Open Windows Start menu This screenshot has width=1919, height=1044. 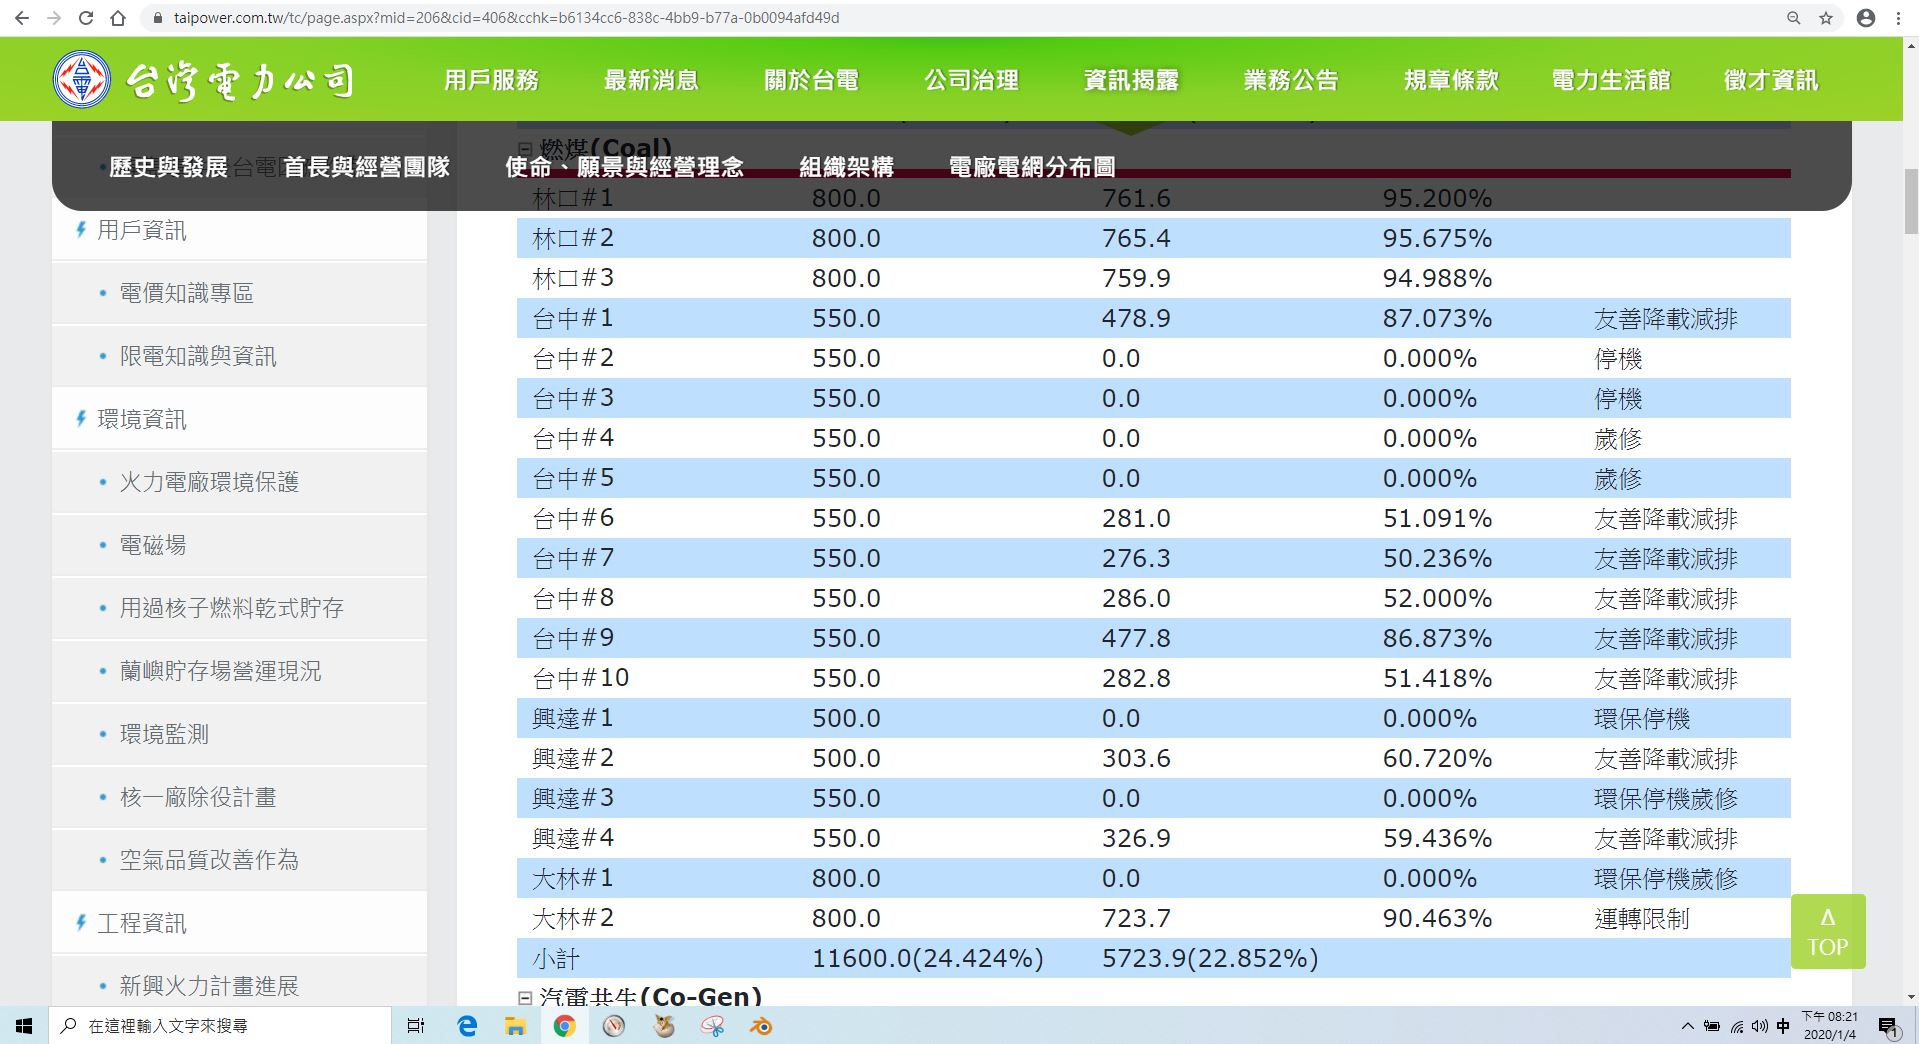click(24, 1026)
